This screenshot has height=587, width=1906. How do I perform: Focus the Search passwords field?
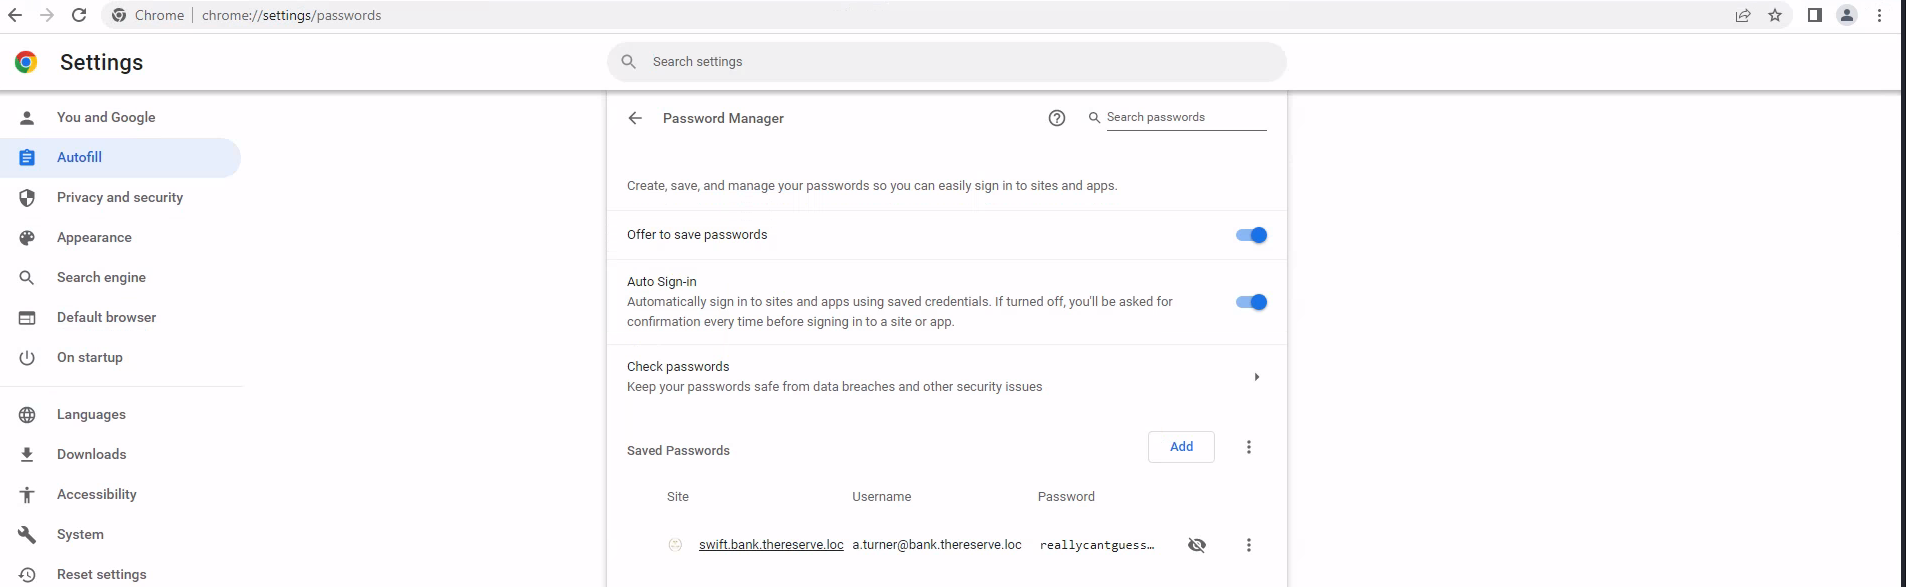[x=1185, y=117]
